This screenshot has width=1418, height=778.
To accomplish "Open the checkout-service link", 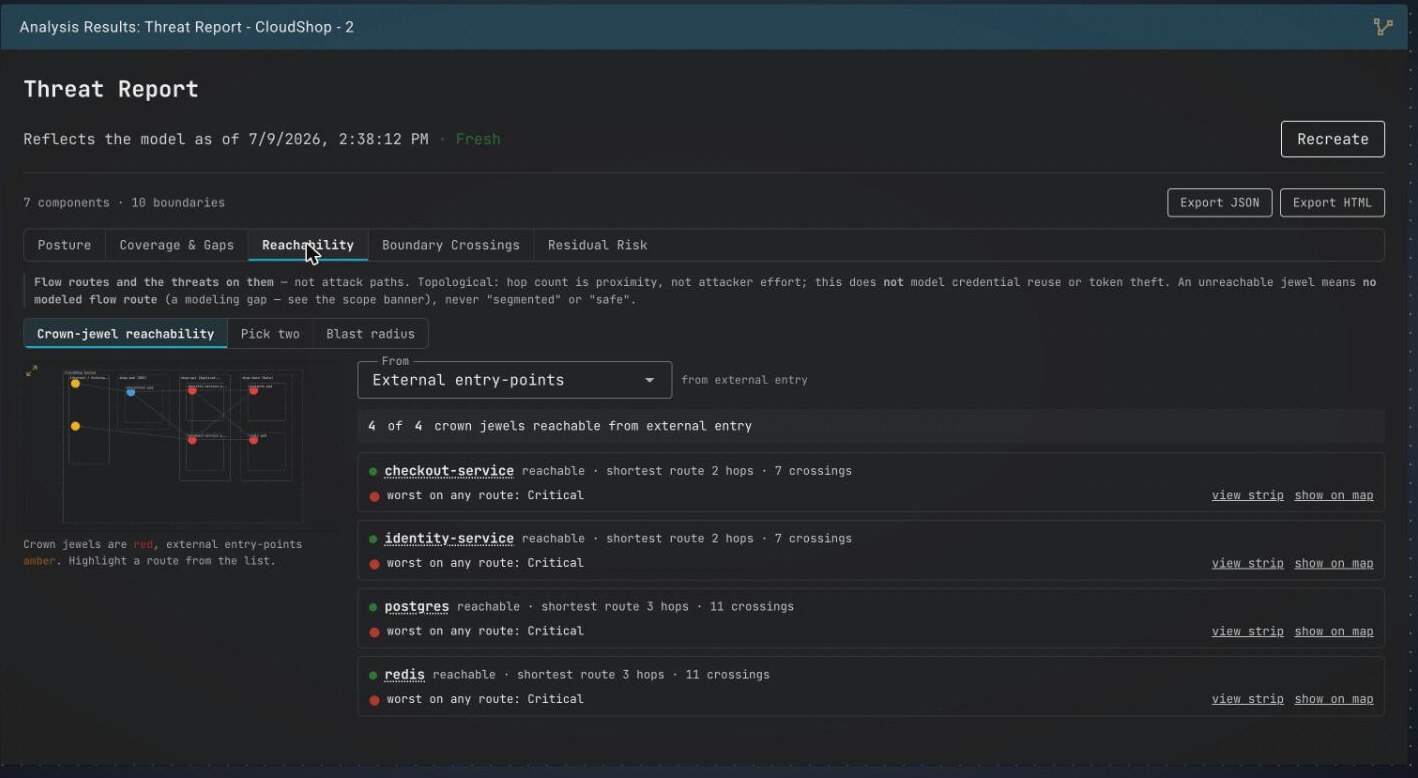I will coord(449,471).
